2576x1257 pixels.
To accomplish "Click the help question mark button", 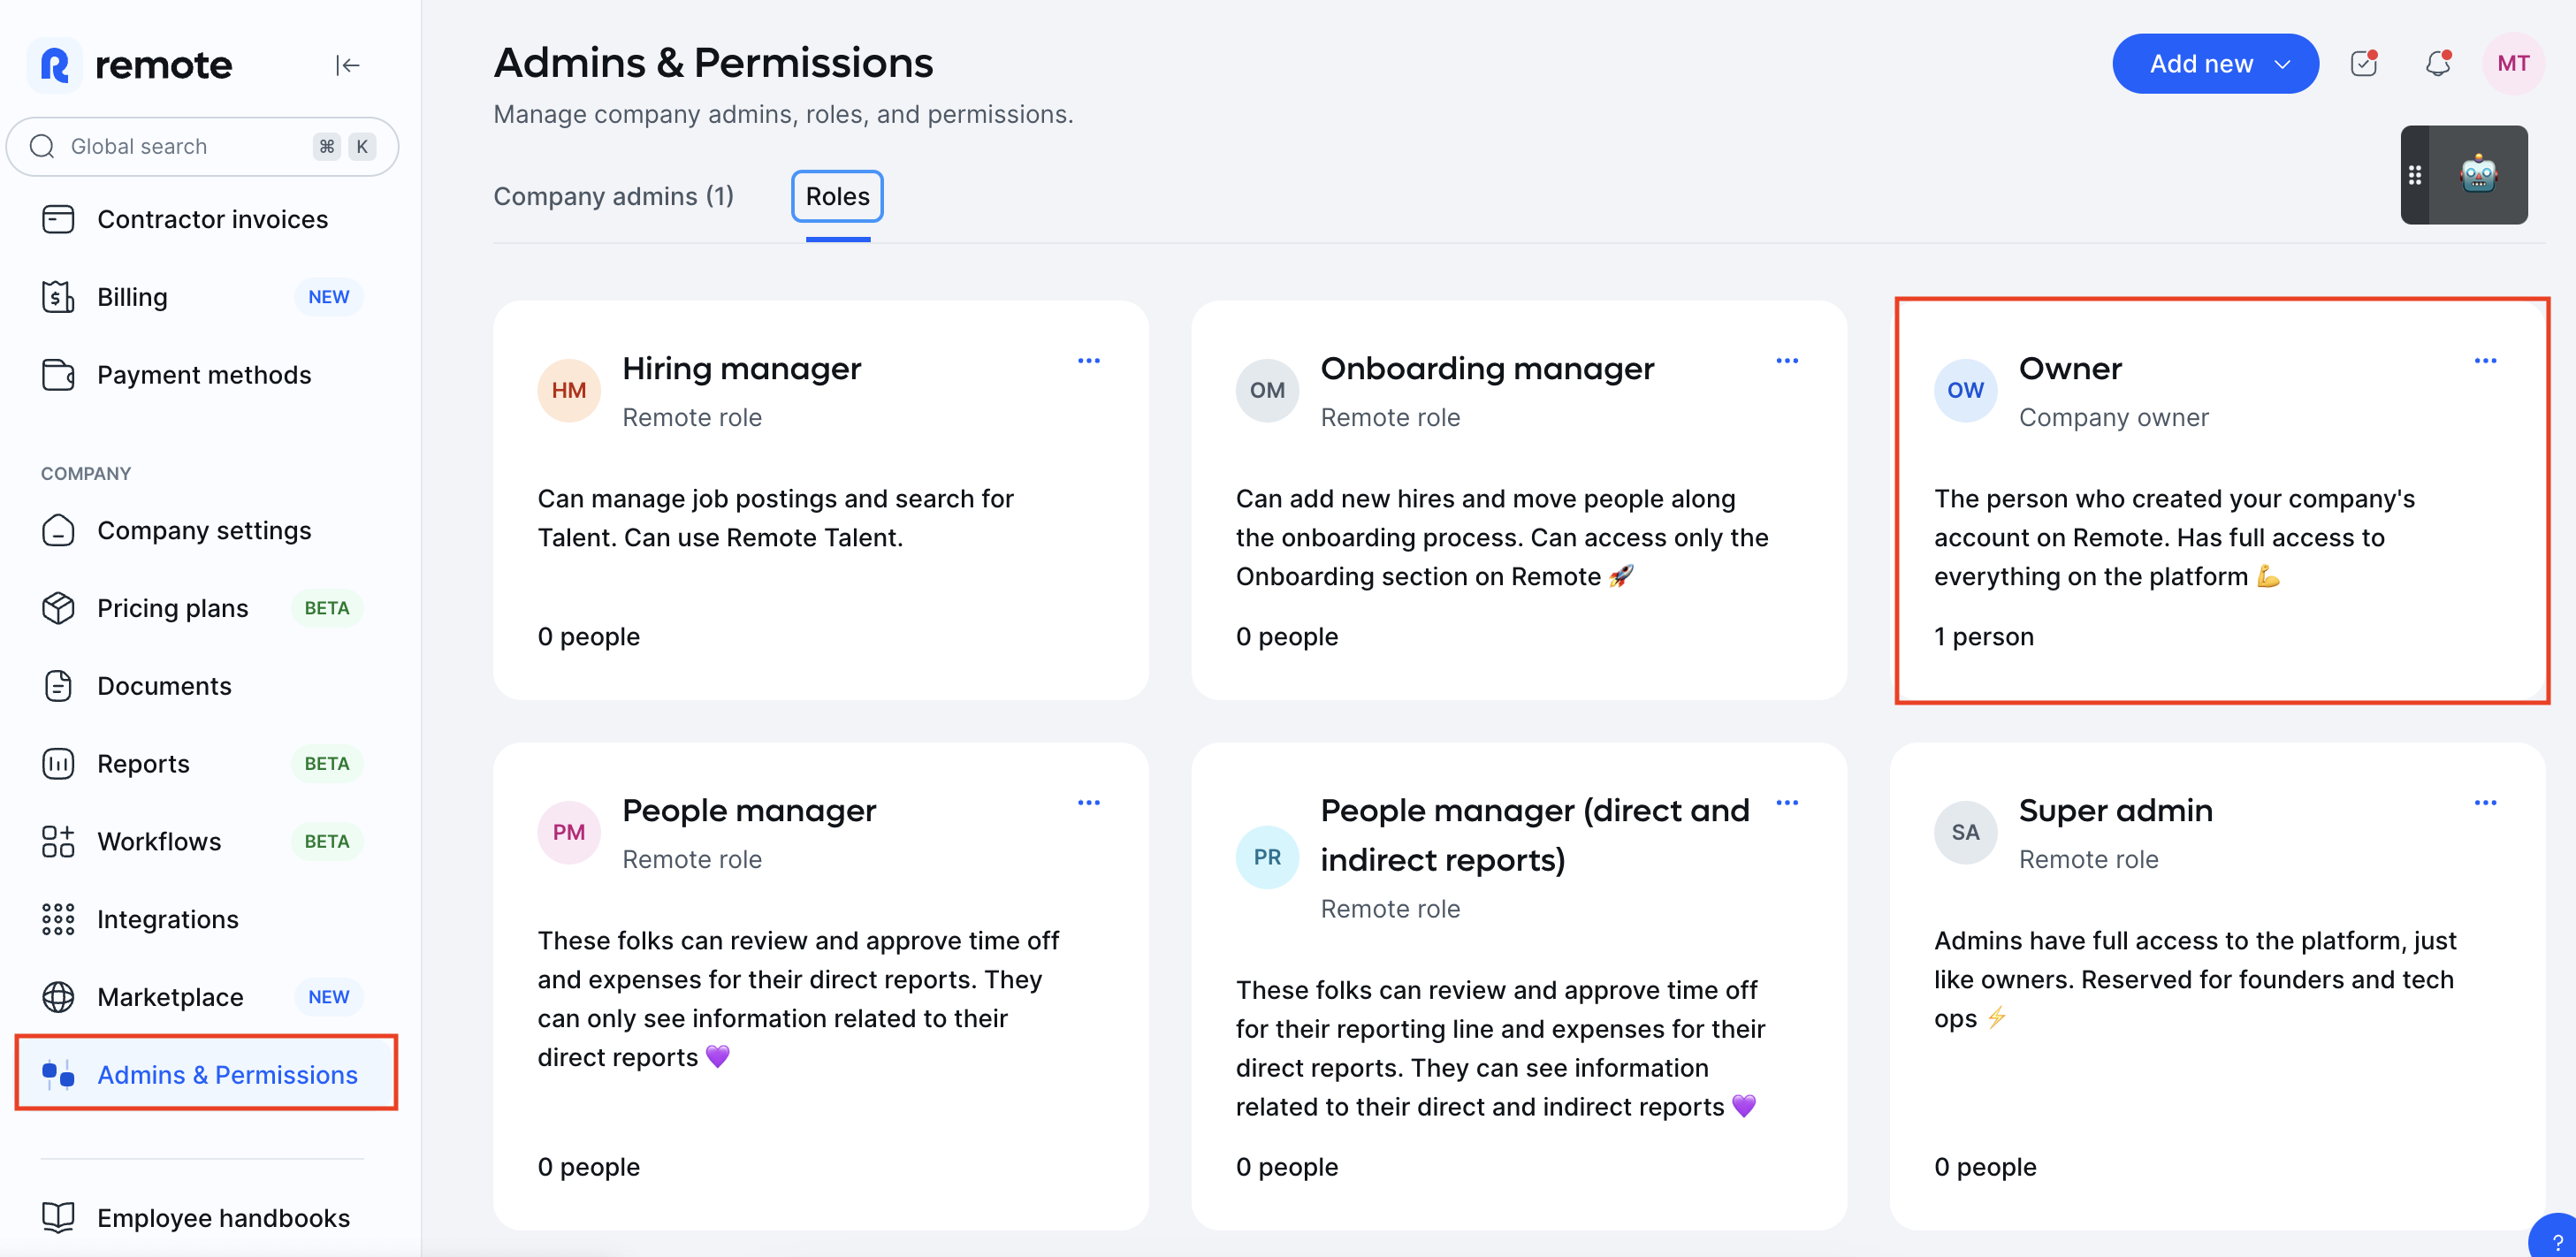I will (2556, 1239).
